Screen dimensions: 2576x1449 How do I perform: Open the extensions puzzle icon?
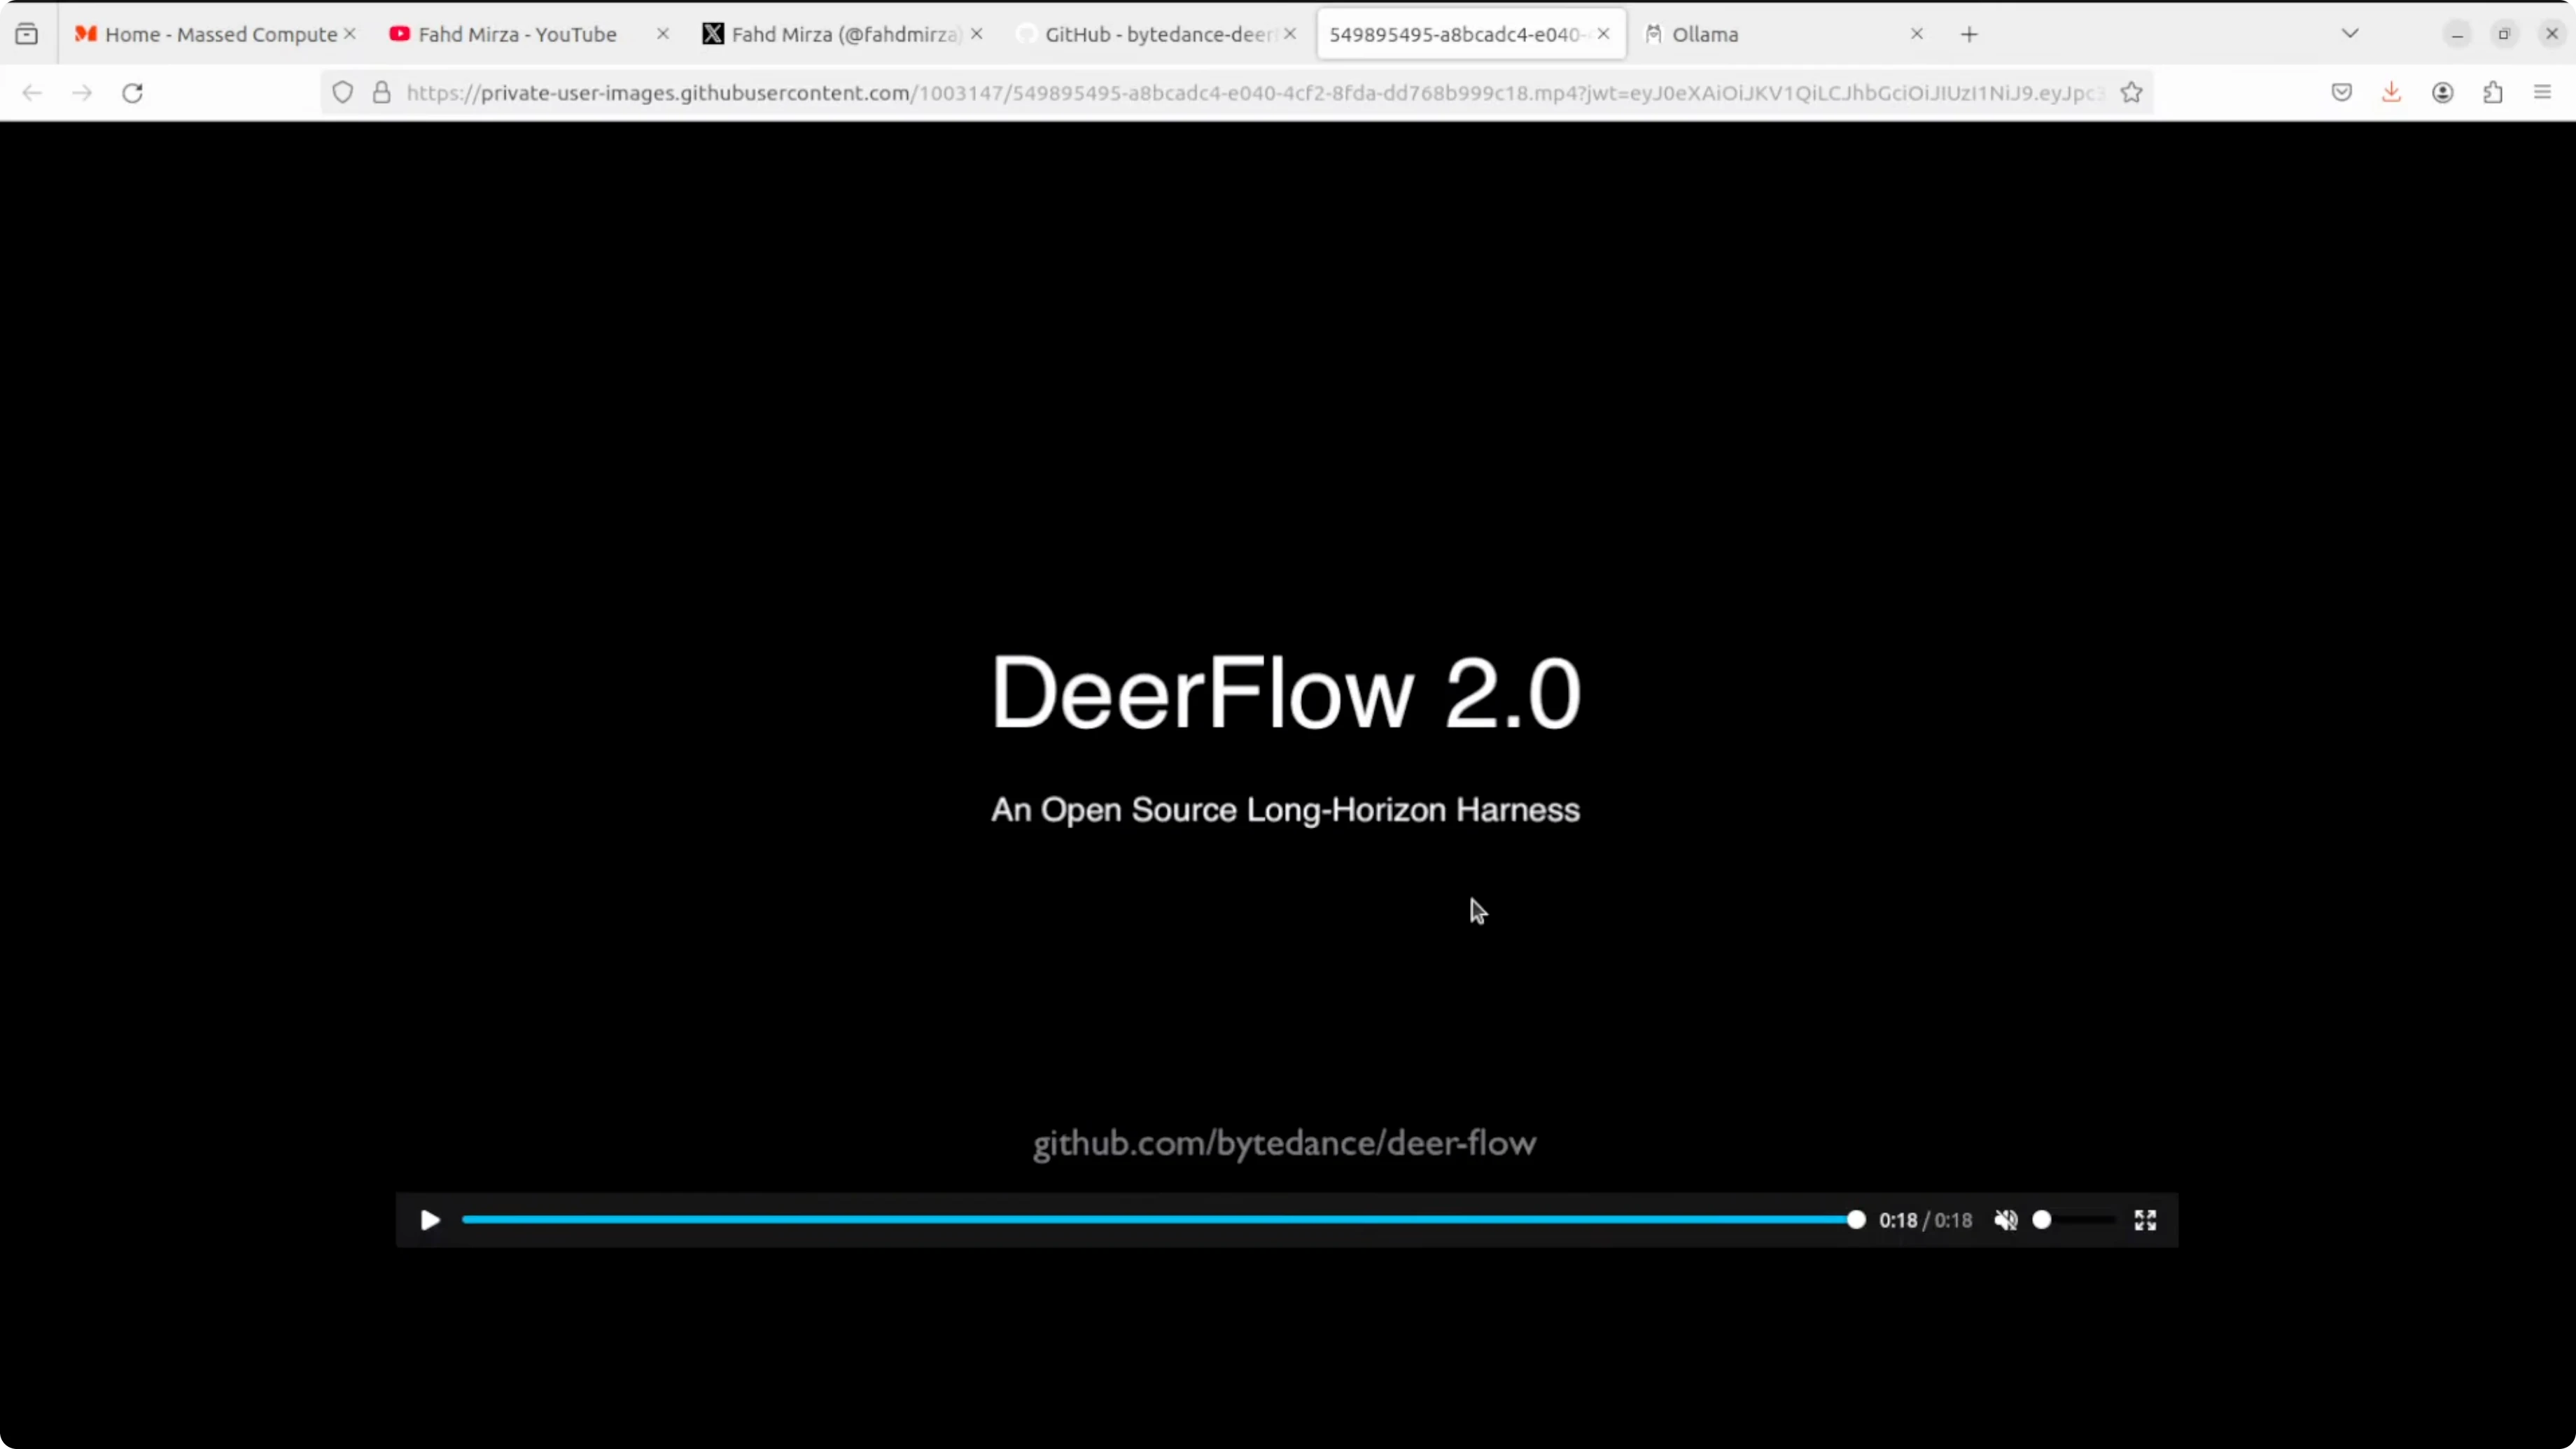pyautogui.click(x=2493, y=93)
